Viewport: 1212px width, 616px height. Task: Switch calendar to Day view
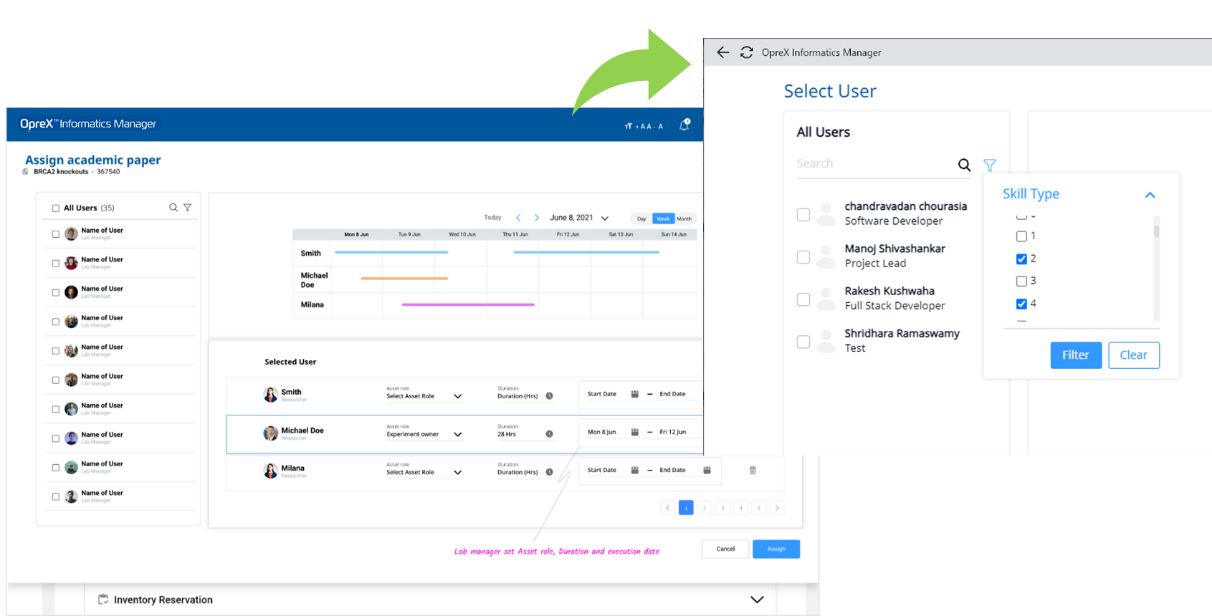click(641, 218)
